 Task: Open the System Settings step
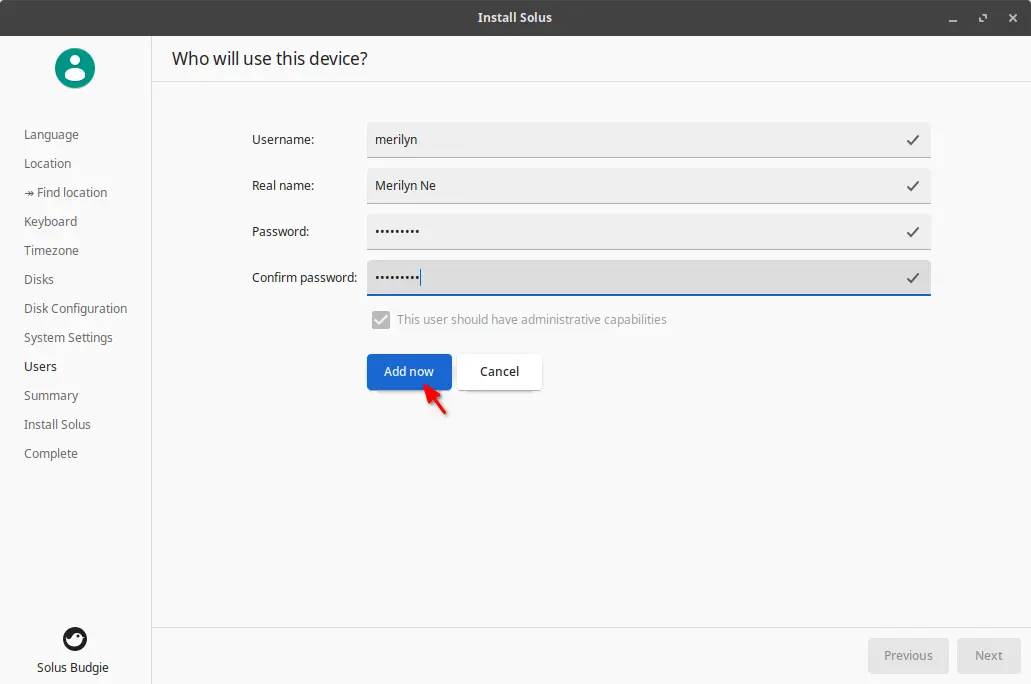[x=68, y=337]
